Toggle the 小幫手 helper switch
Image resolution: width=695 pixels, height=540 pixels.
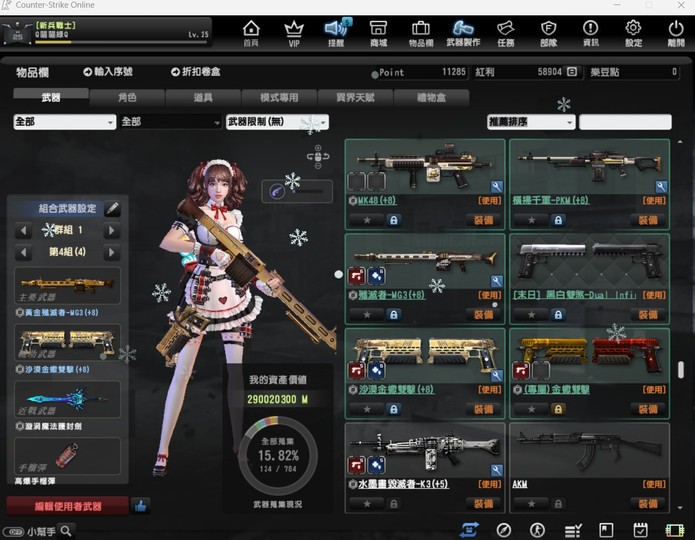point(14,531)
